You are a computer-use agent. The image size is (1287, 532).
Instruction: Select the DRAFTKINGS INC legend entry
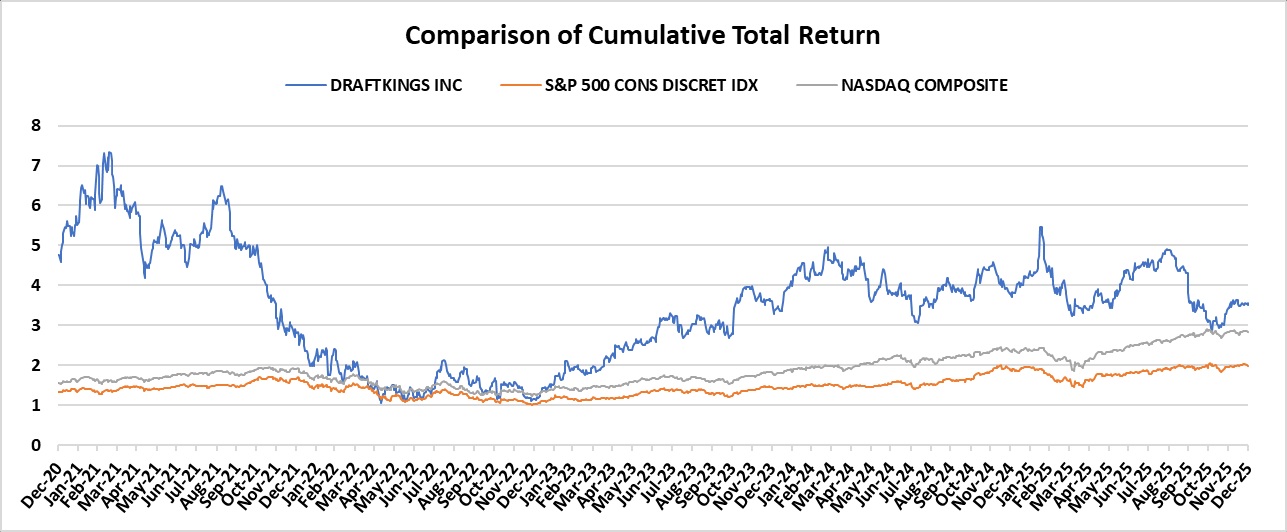click(396, 85)
